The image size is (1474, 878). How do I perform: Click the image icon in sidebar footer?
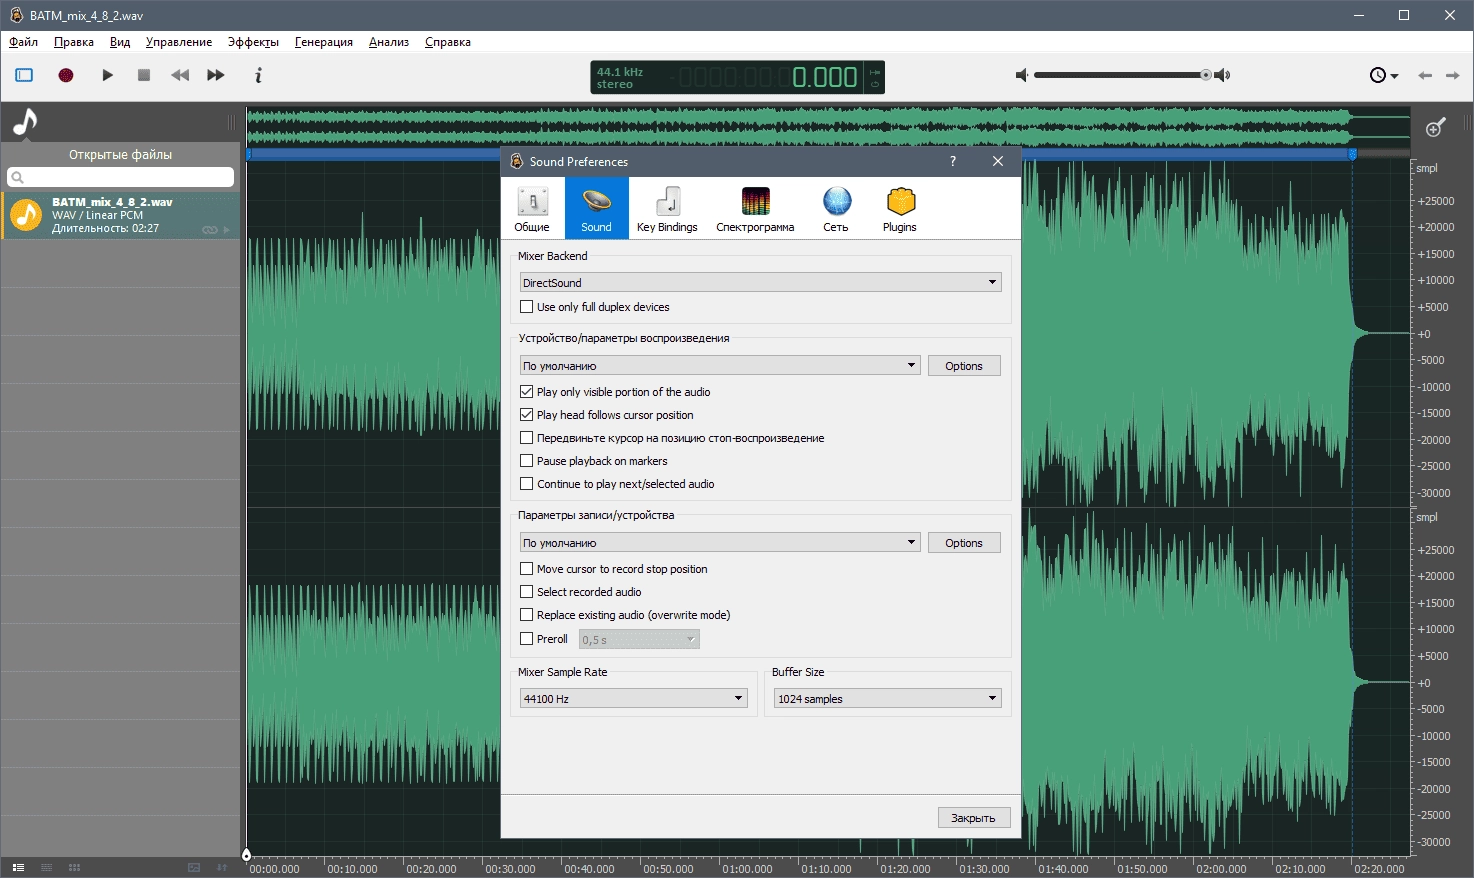(x=194, y=867)
